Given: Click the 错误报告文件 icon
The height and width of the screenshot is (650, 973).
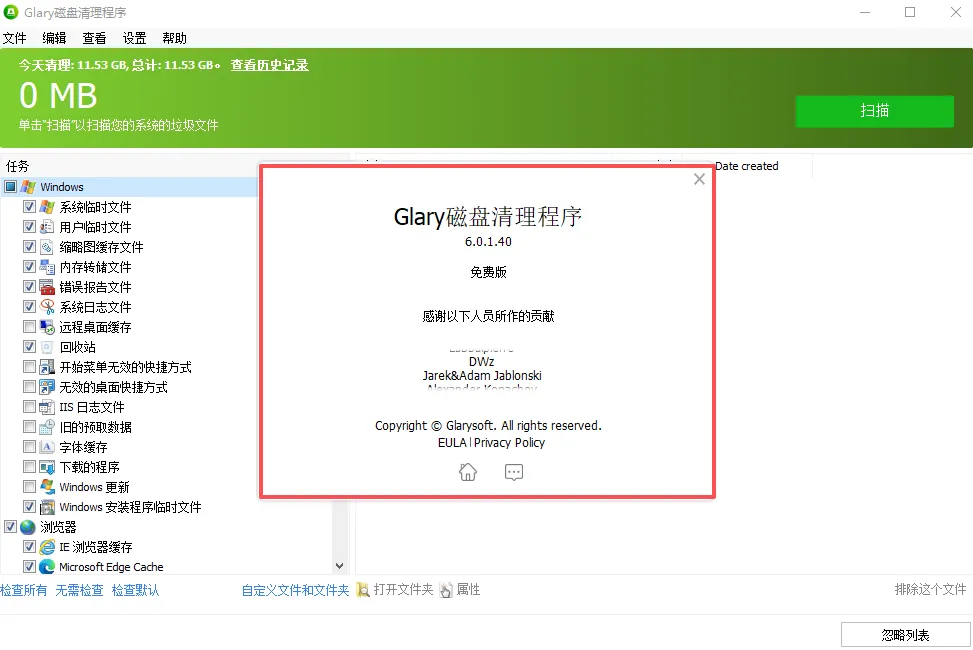Looking at the screenshot, I should [x=47, y=287].
